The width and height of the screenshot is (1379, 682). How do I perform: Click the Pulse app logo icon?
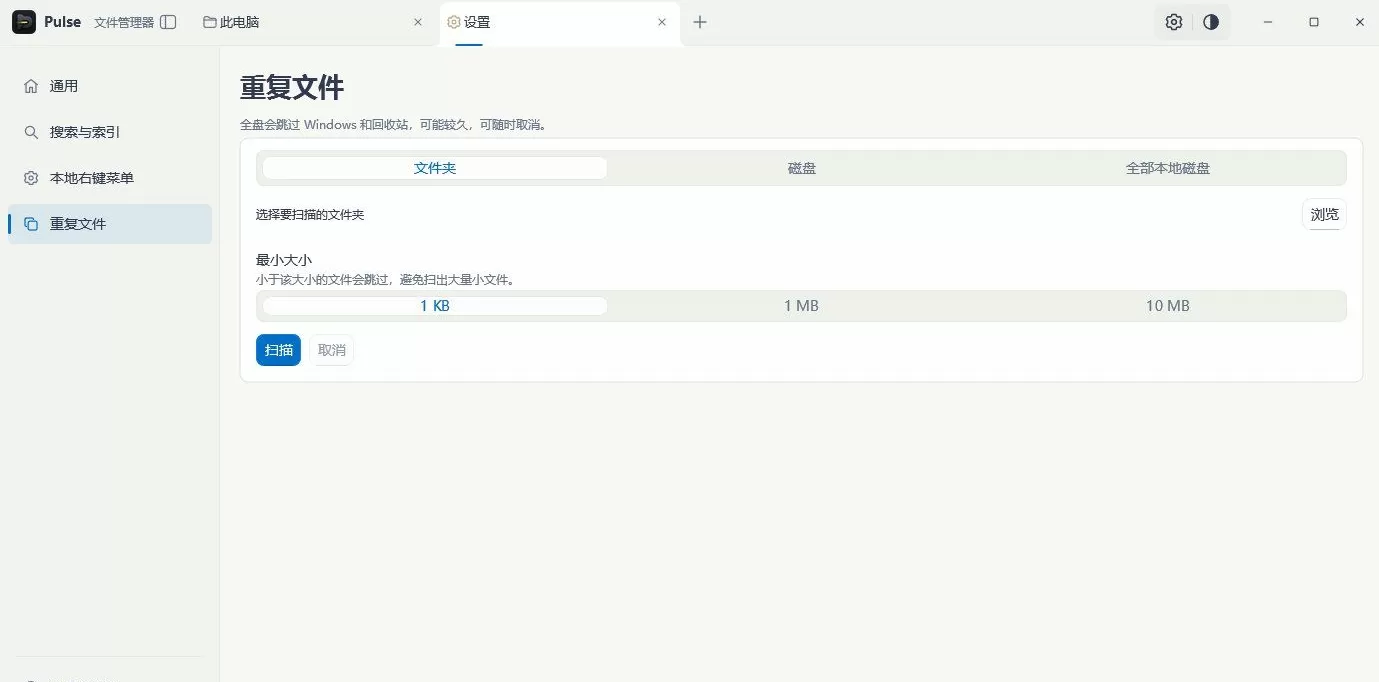(24, 22)
